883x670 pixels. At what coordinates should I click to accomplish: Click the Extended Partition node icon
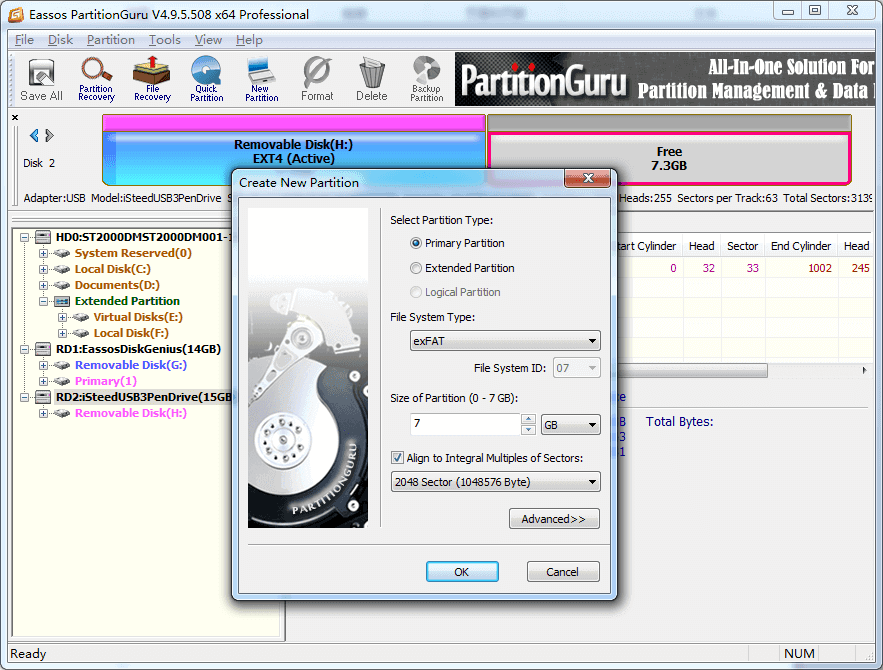click(x=62, y=301)
